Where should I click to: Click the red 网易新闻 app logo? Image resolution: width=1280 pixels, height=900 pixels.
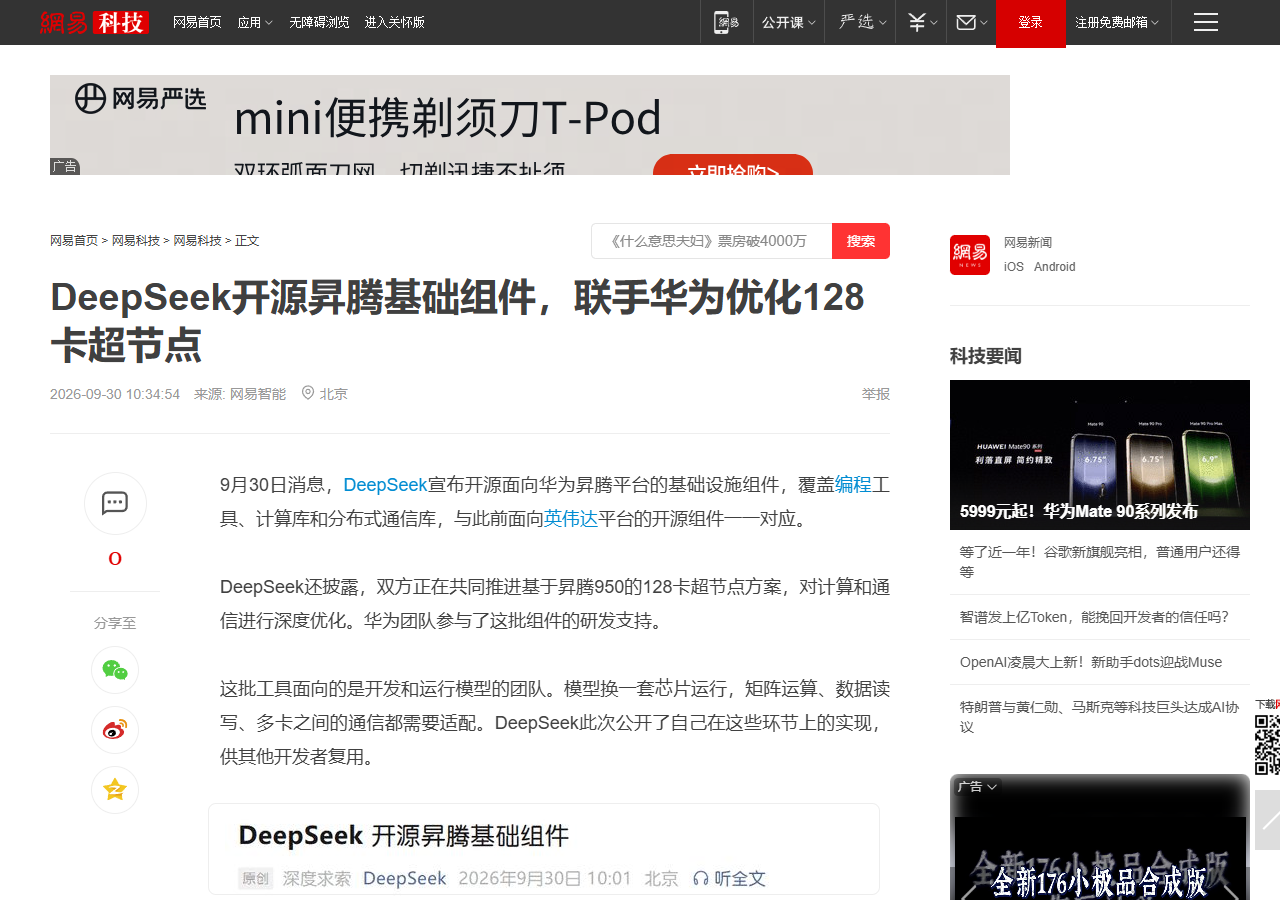(970, 255)
